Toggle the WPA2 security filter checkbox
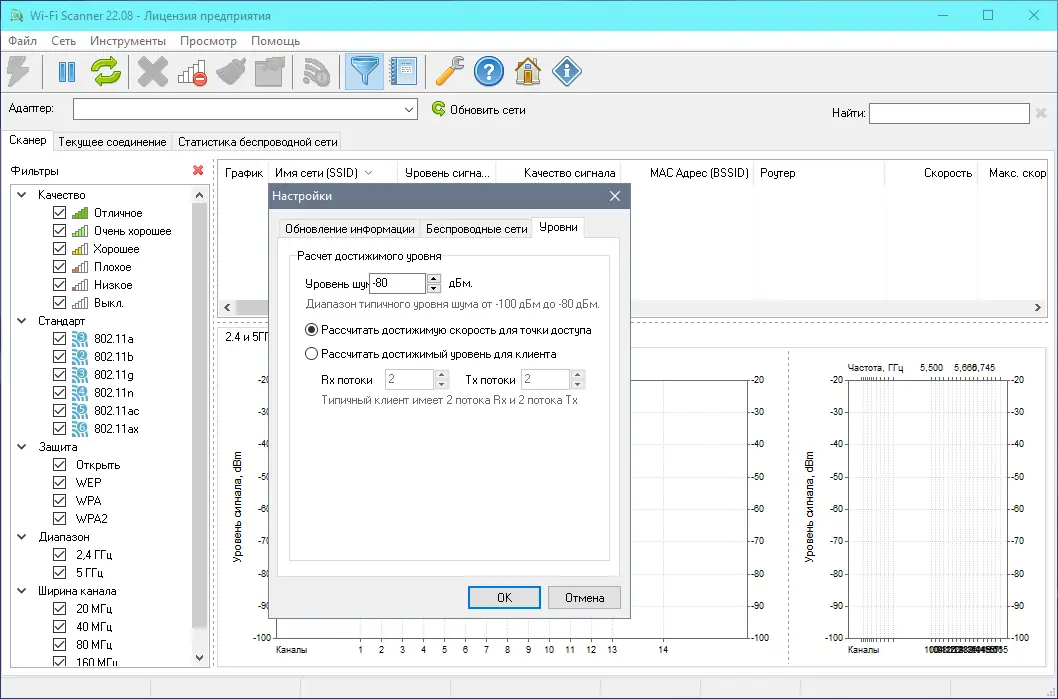The image size is (1058, 699). pos(59,518)
